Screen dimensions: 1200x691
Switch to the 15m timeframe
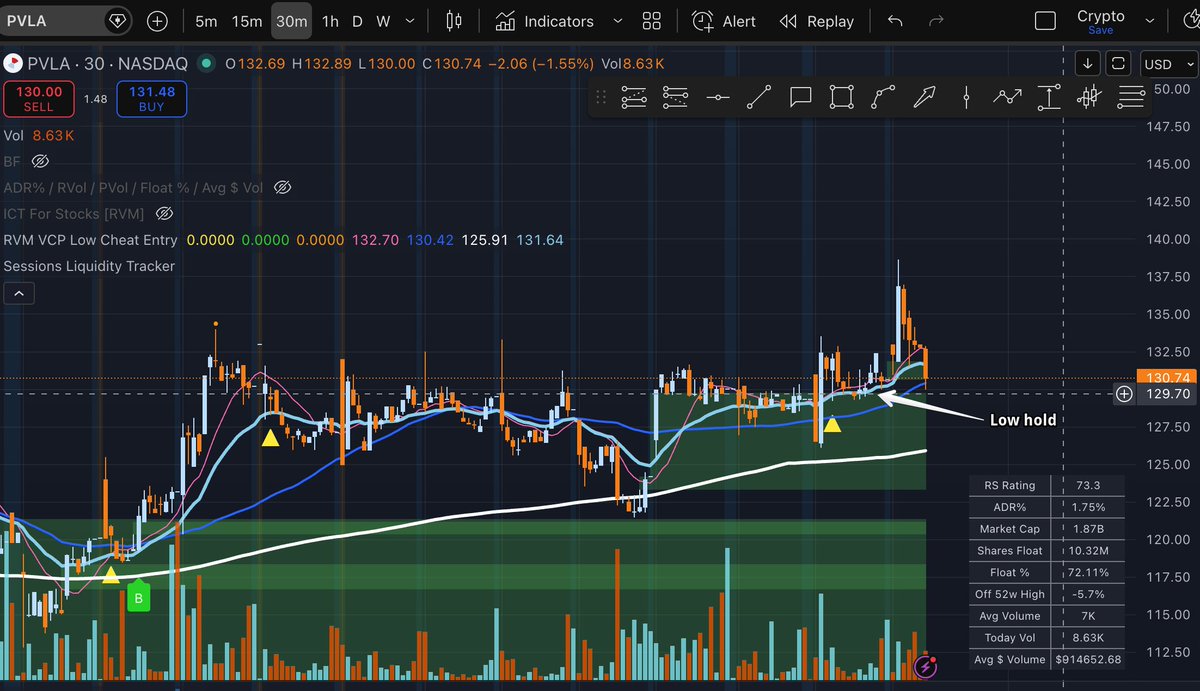tap(247, 21)
